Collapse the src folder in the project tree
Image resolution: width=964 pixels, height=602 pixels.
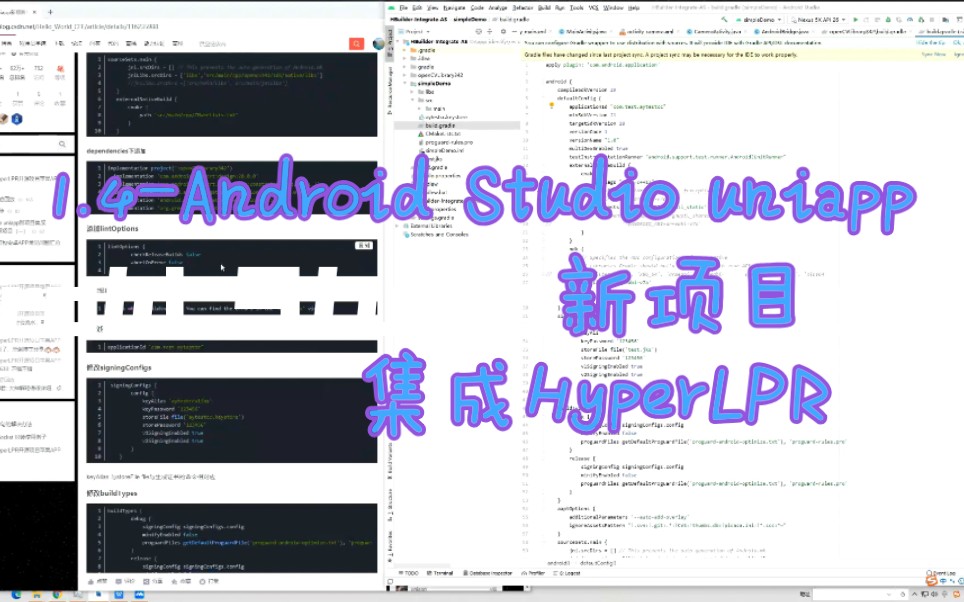[412, 100]
